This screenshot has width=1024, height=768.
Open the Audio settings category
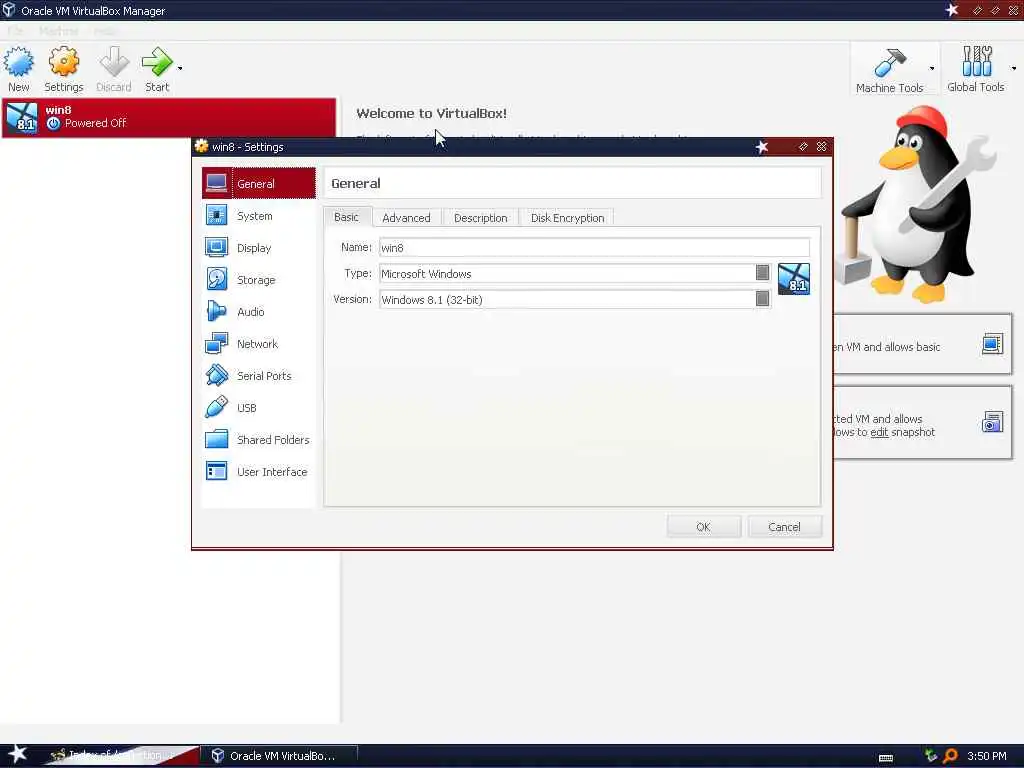pos(259,312)
